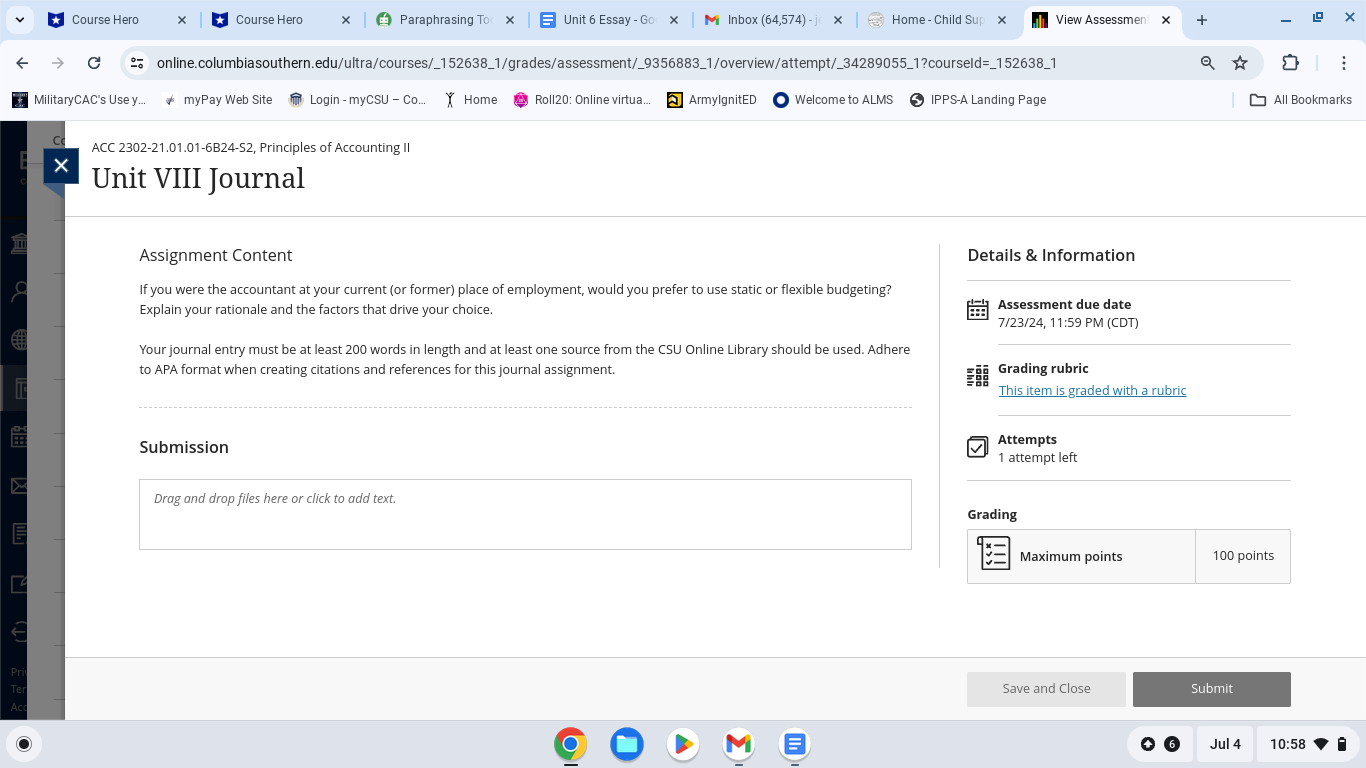Reload the current page
This screenshot has height=768, width=1366.
click(x=94, y=63)
